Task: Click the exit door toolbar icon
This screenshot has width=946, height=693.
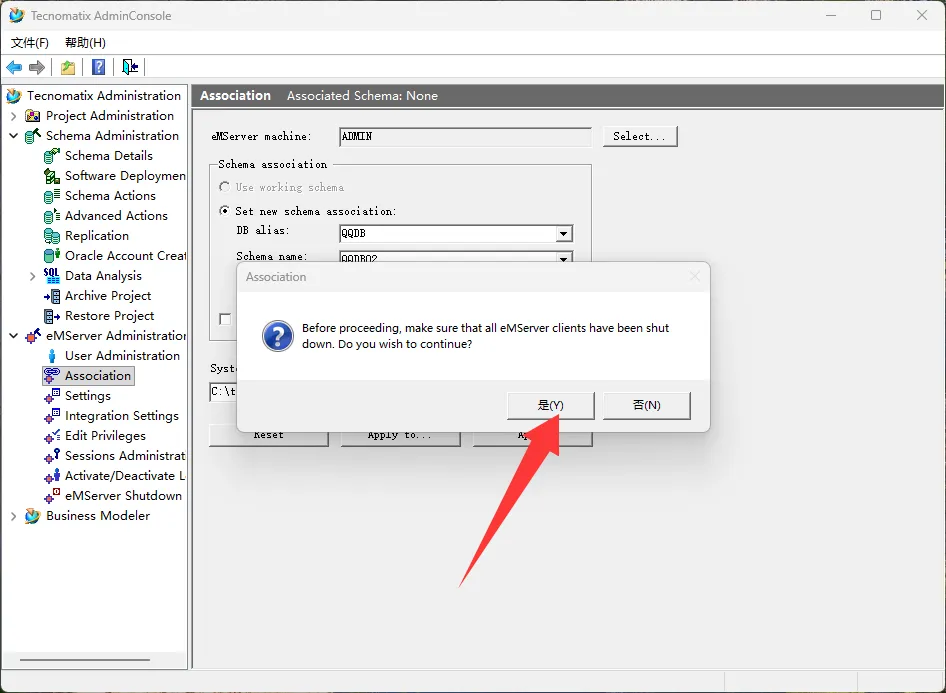Action: [x=130, y=67]
